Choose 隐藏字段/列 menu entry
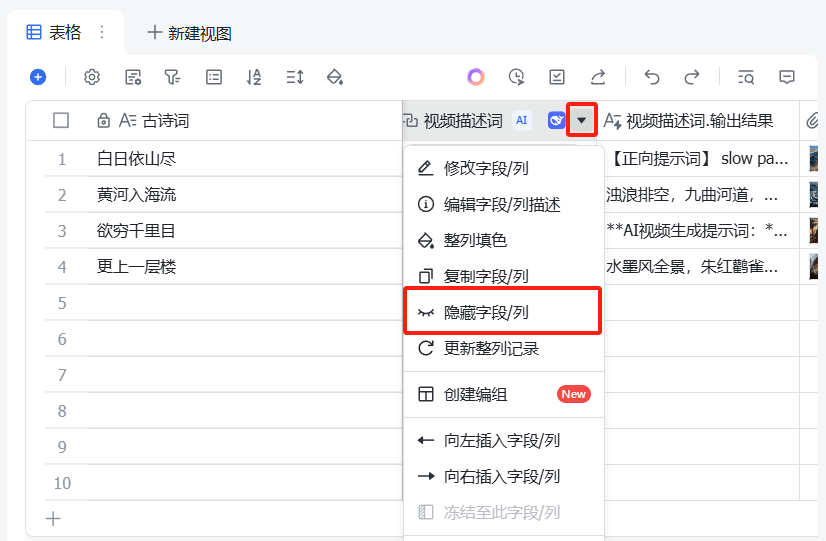Screen dimensions: 826x541 point(503,312)
